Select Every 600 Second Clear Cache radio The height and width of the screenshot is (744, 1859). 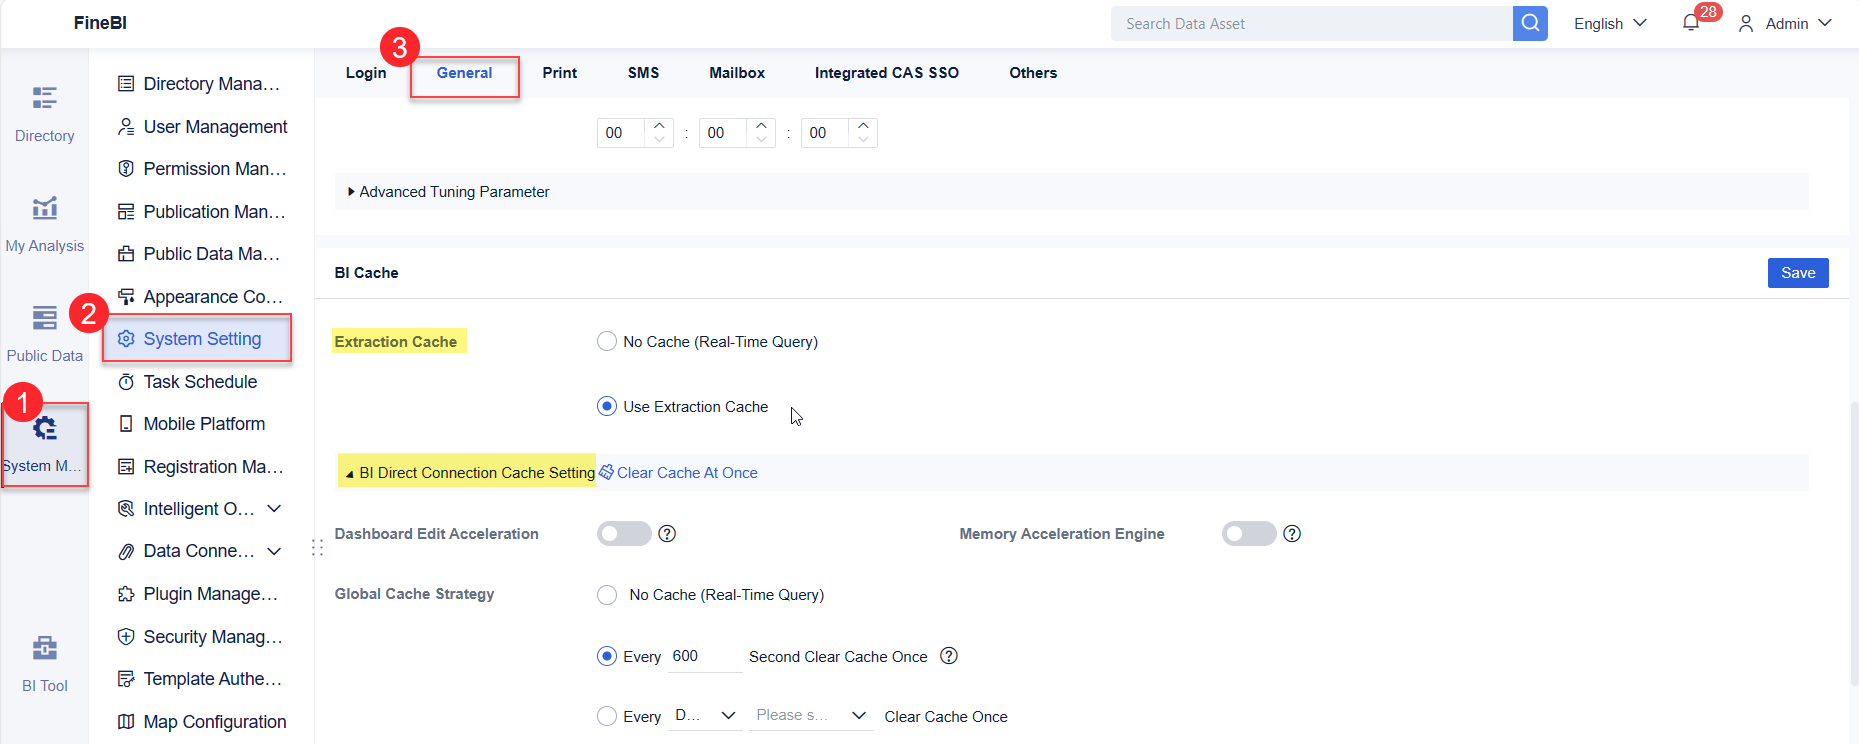click(607, 657)
